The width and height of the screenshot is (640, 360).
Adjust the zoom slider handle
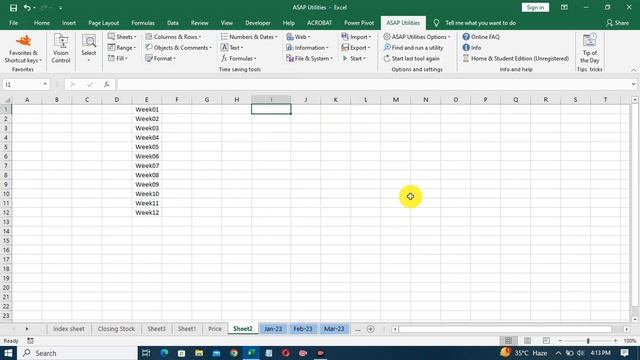pyautogui.click(x=588, y=340)
